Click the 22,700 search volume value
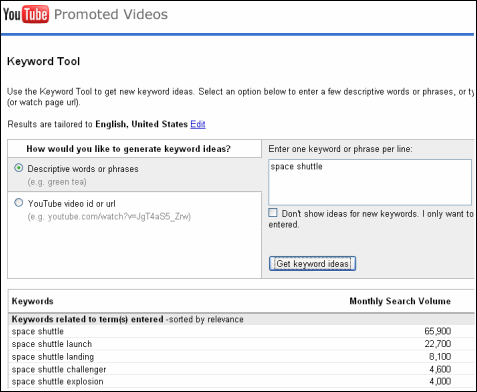Screen dimensions: 477x392 [438, 344]
